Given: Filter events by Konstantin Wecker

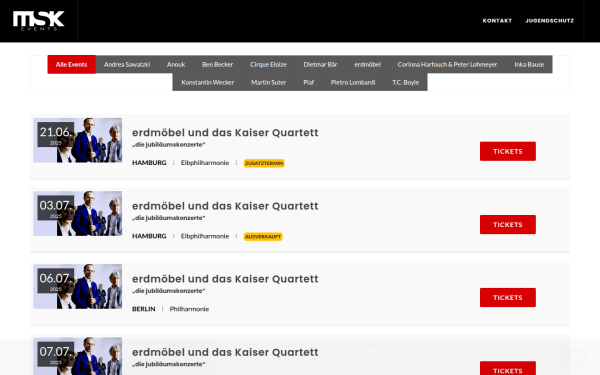Looking at the screenshot, I should point(207,82).
